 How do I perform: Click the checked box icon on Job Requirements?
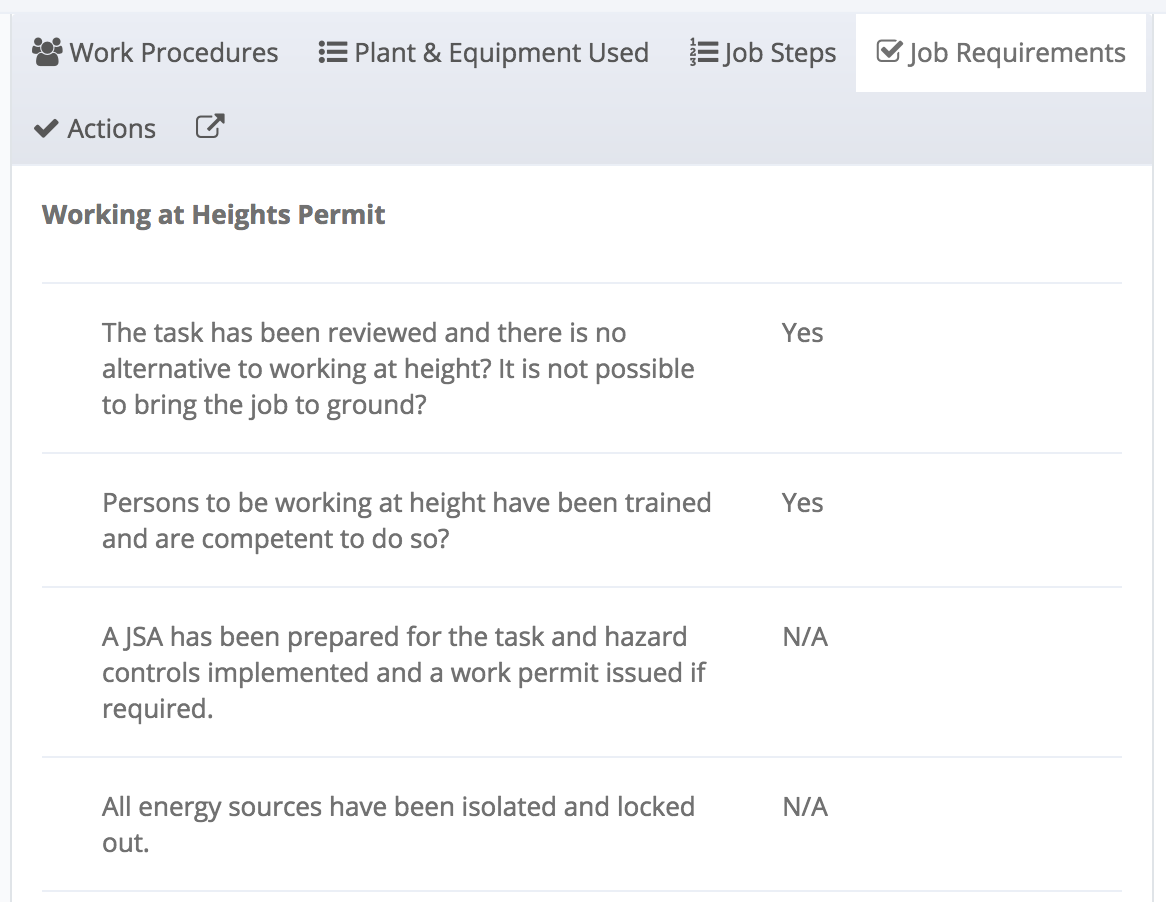(x=888, y=52)
